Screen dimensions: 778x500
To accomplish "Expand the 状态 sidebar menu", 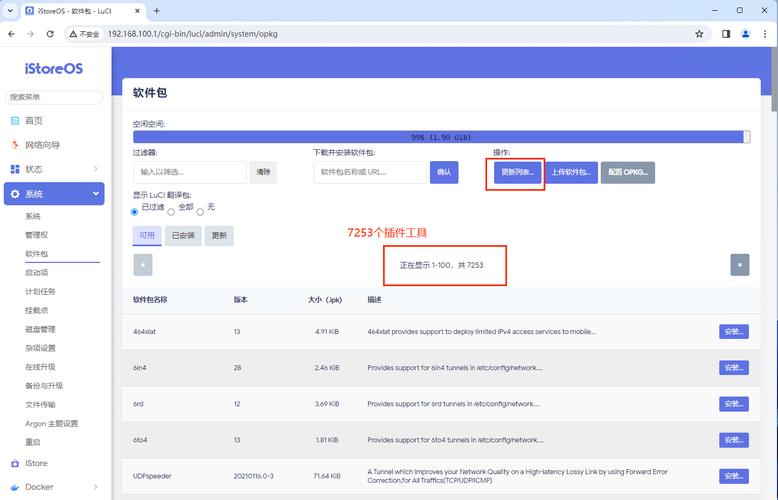I will pos(95,169).
